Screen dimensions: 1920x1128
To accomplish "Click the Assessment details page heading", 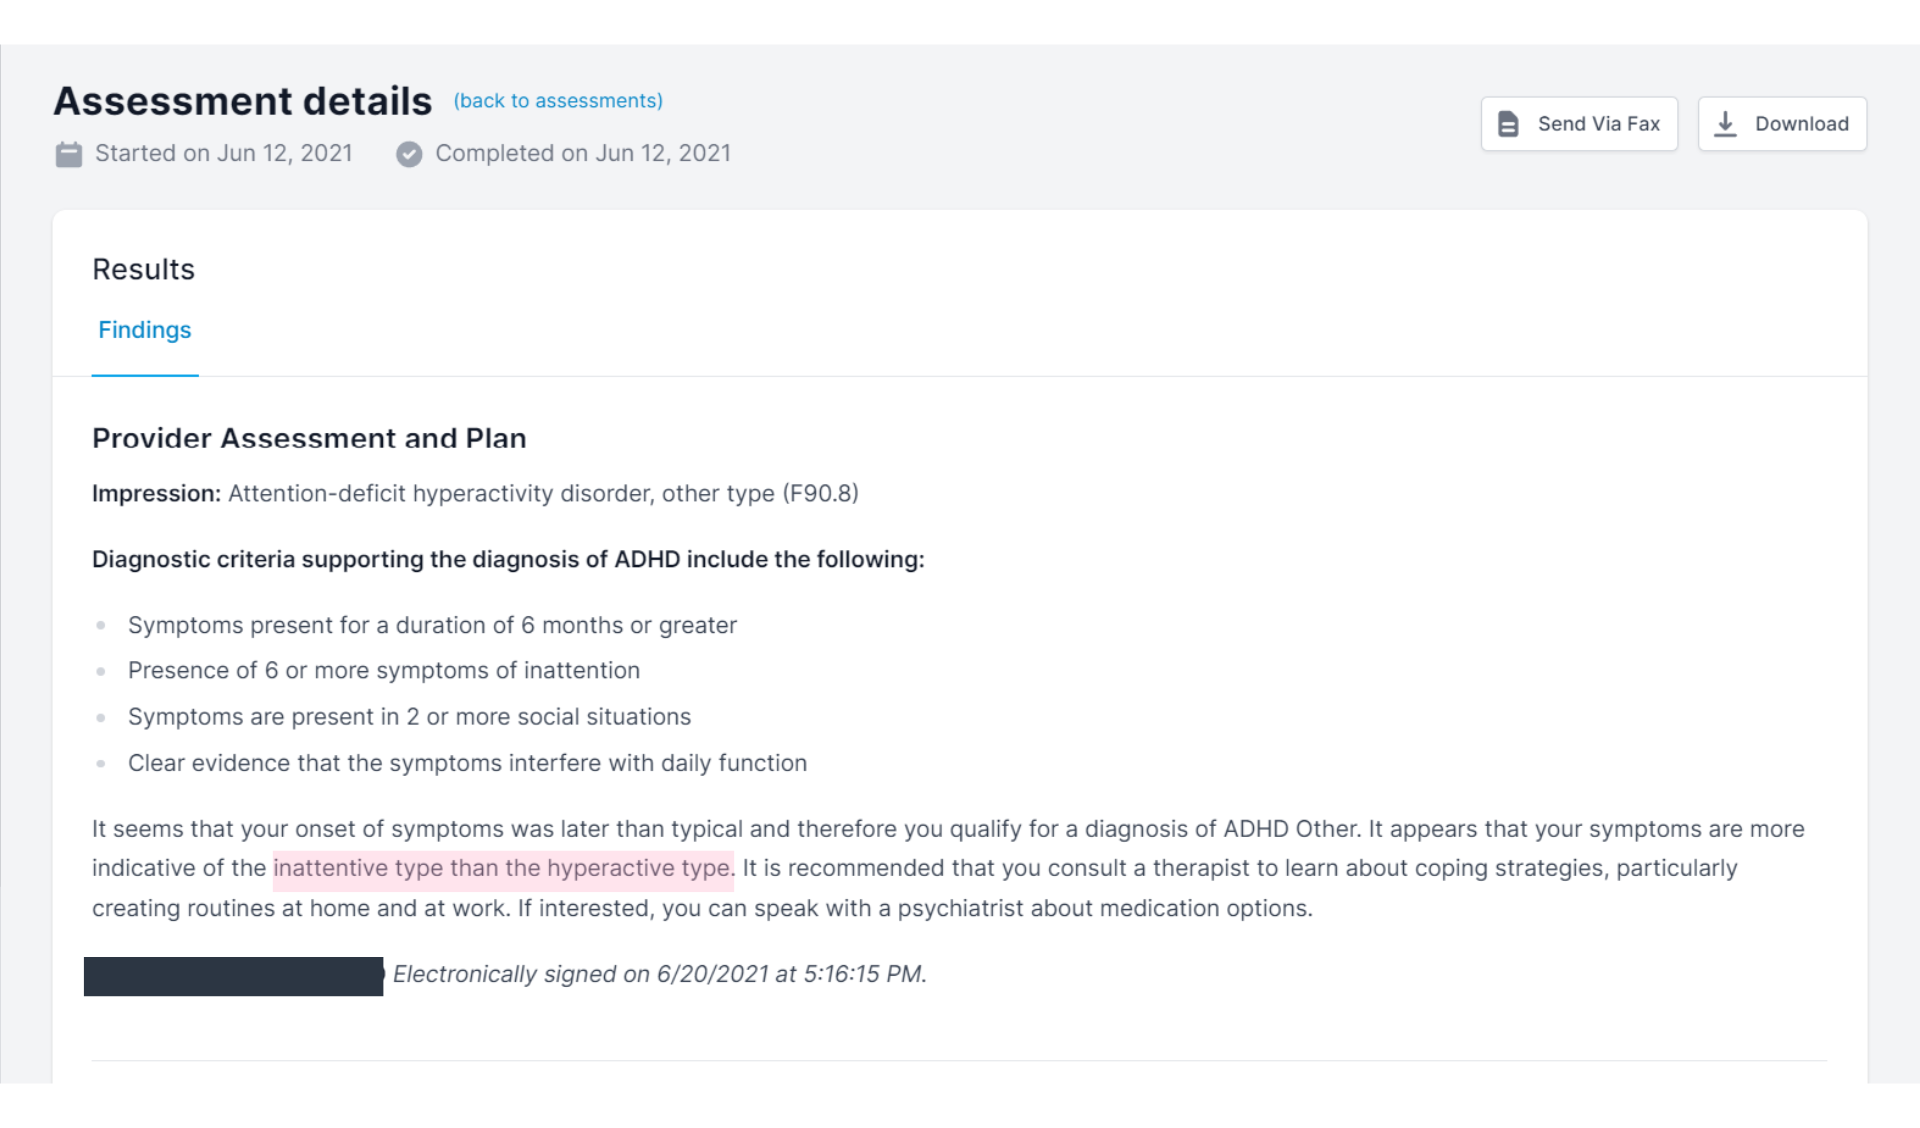I will (243, 101).
